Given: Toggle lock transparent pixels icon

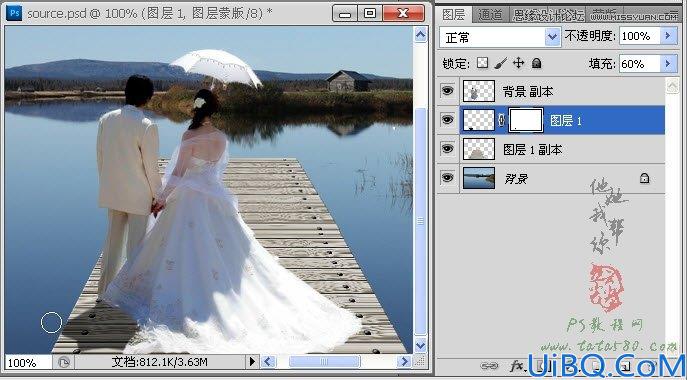Looking at the screenshot, I should [482, 63].
